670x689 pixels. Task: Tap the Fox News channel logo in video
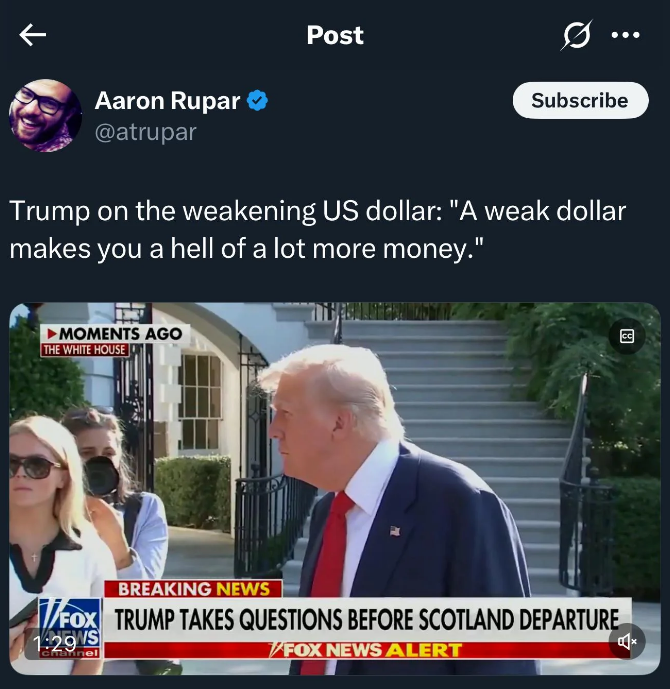coord(69,628)
